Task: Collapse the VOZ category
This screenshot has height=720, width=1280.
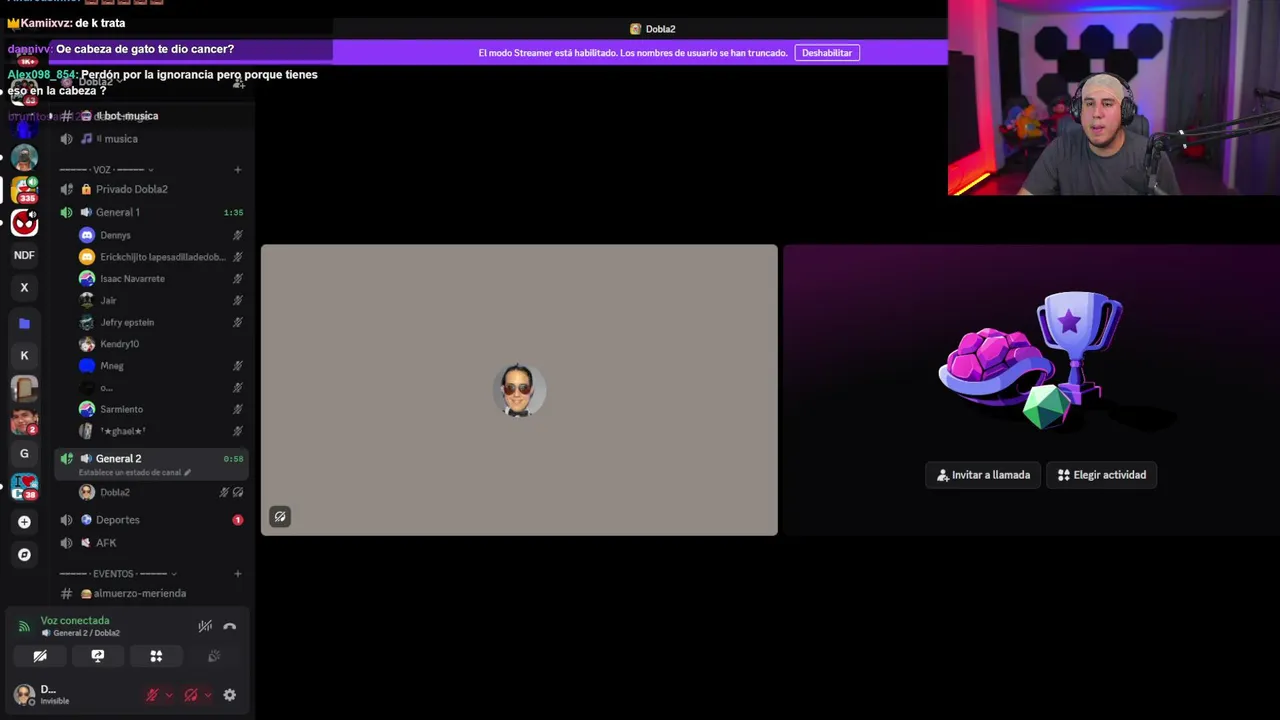Action: [x=107, y=170]
